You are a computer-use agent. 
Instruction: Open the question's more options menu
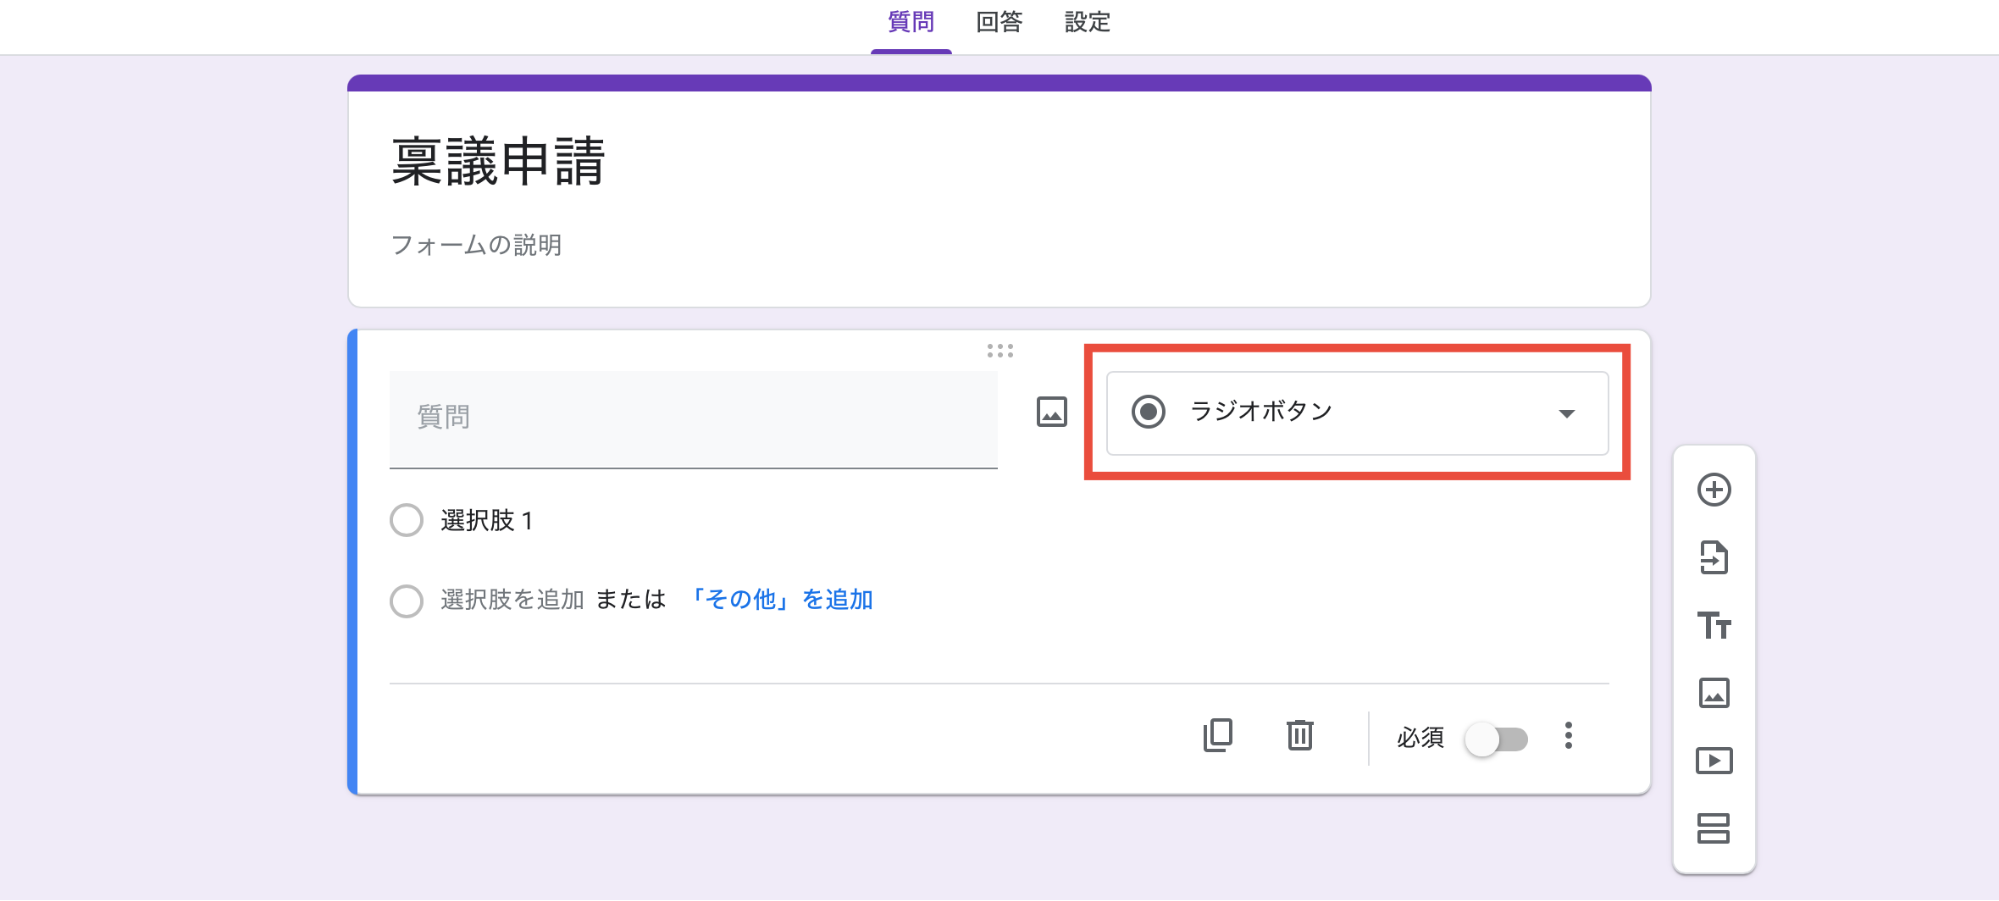(1568, 736)
